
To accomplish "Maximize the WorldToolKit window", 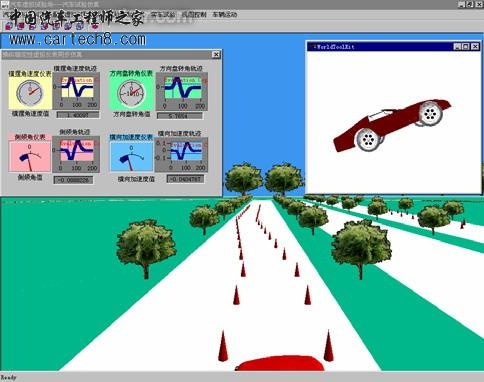I will tap(466, 47).
